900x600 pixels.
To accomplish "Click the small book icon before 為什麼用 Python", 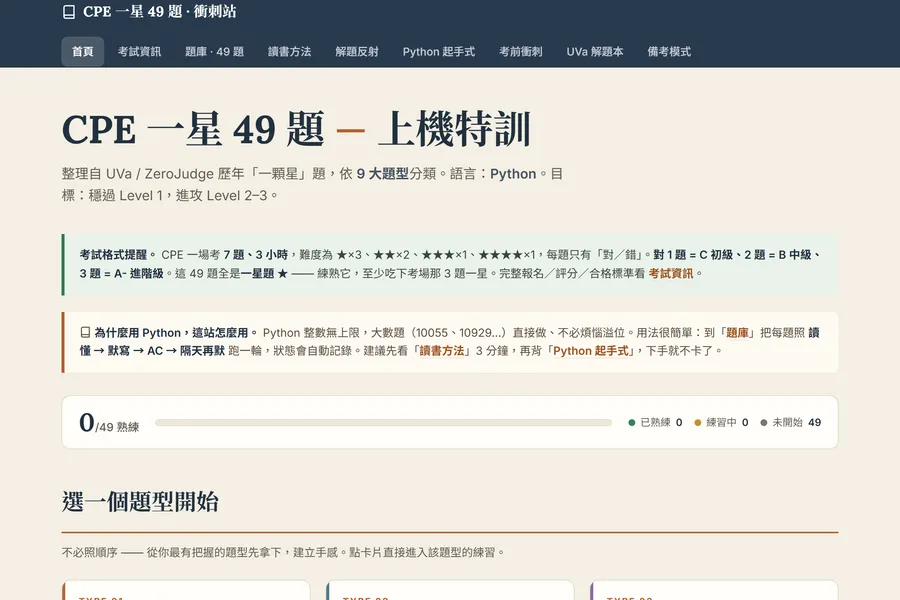I will tap(85, 332).
